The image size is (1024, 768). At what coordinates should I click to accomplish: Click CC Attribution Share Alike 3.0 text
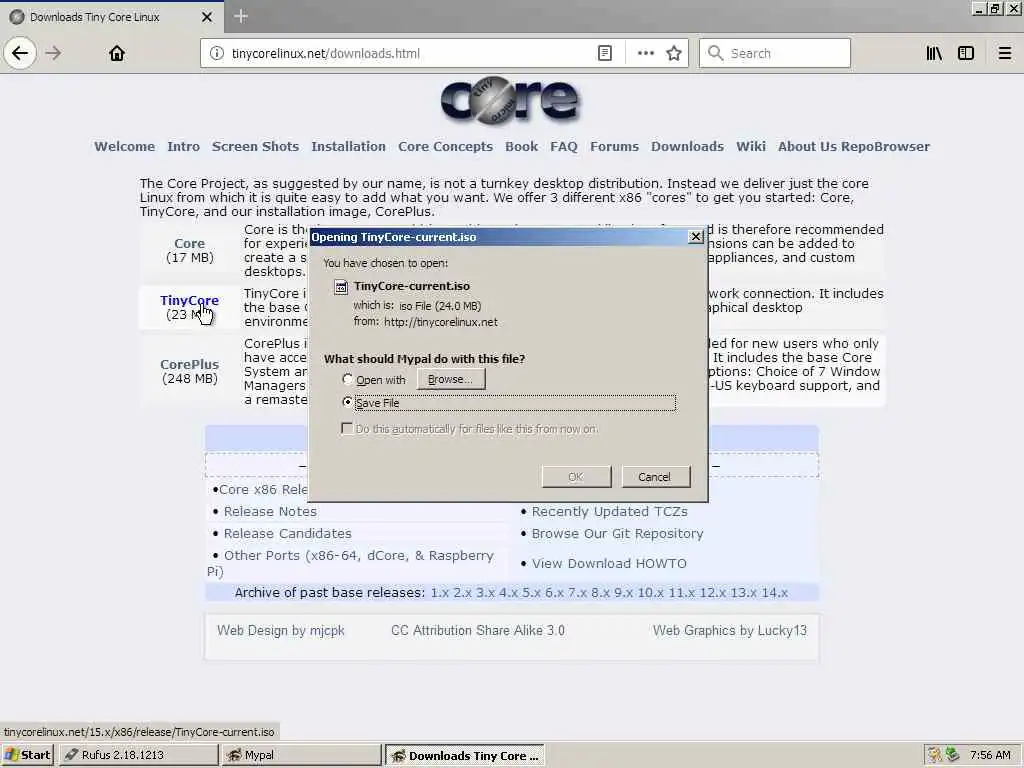478,630
